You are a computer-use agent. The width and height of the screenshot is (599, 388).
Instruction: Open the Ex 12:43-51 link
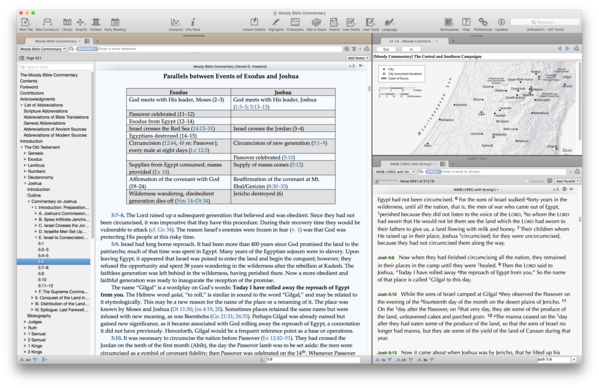[277, 338]
